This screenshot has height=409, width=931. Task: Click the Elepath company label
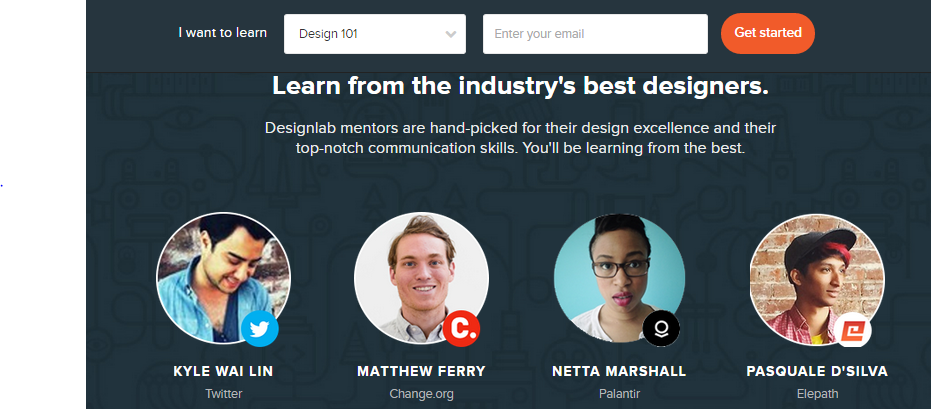pos(817,394)
